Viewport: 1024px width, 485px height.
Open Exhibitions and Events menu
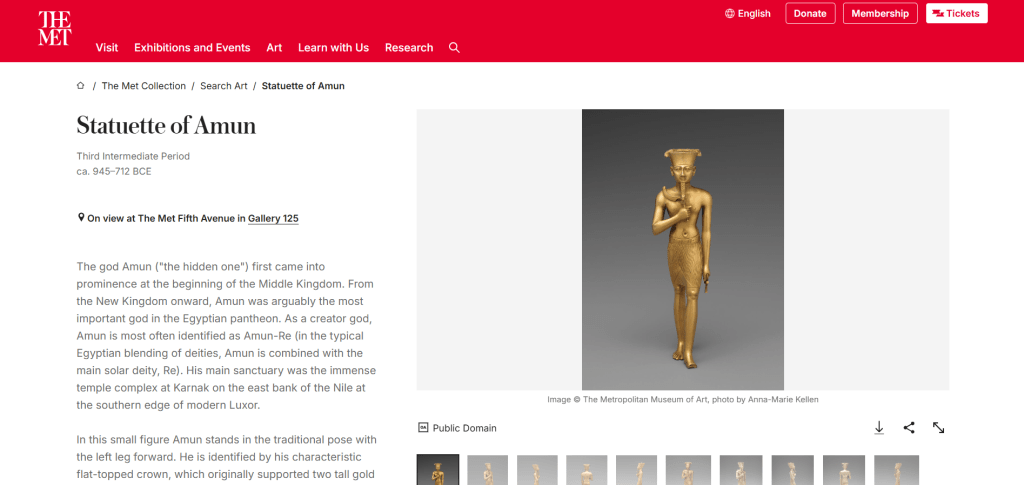192,48
